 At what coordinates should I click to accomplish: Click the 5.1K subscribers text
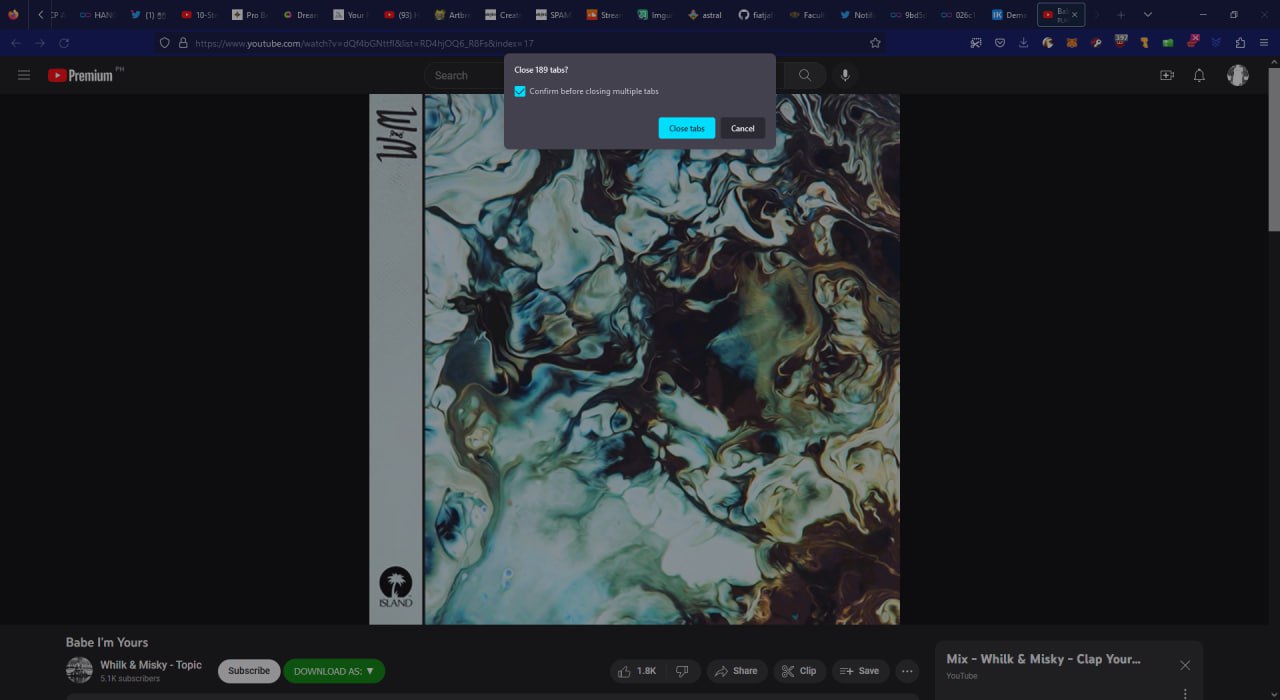[130, 679]
